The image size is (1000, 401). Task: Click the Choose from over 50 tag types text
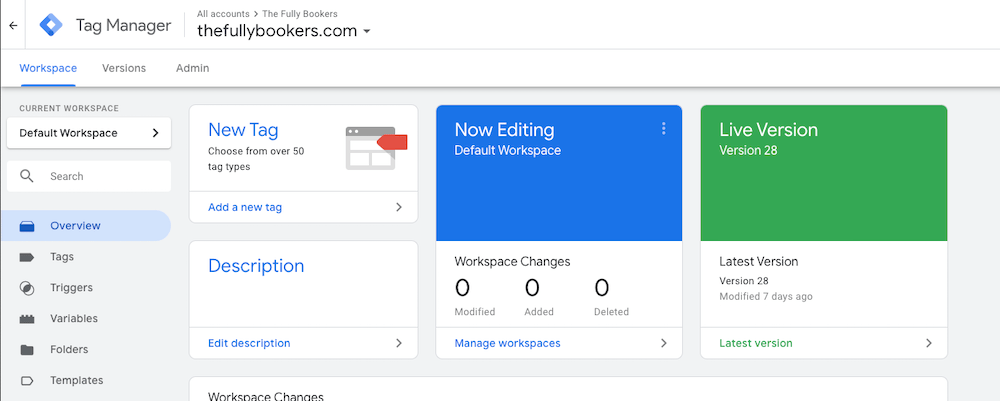click(256, 159)
